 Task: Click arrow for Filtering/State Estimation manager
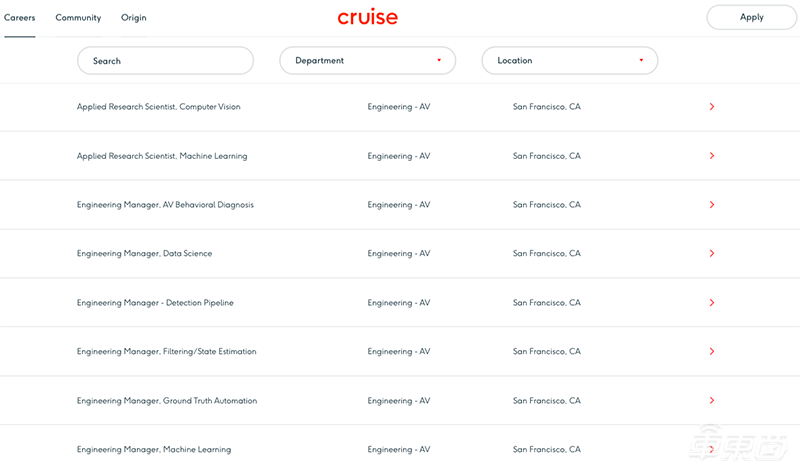click(x=711, y=352)
